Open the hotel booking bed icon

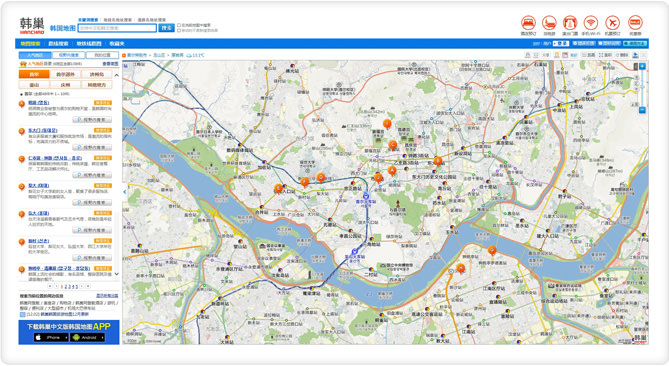point(528,23)
